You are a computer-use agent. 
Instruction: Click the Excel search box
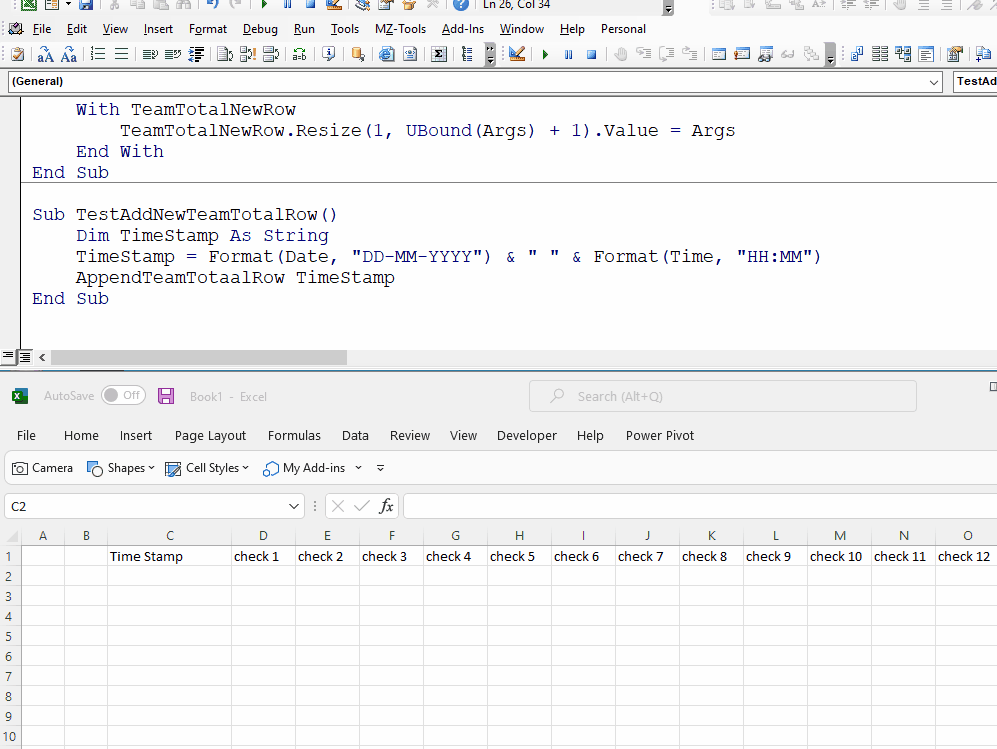(x=723, y=396)
